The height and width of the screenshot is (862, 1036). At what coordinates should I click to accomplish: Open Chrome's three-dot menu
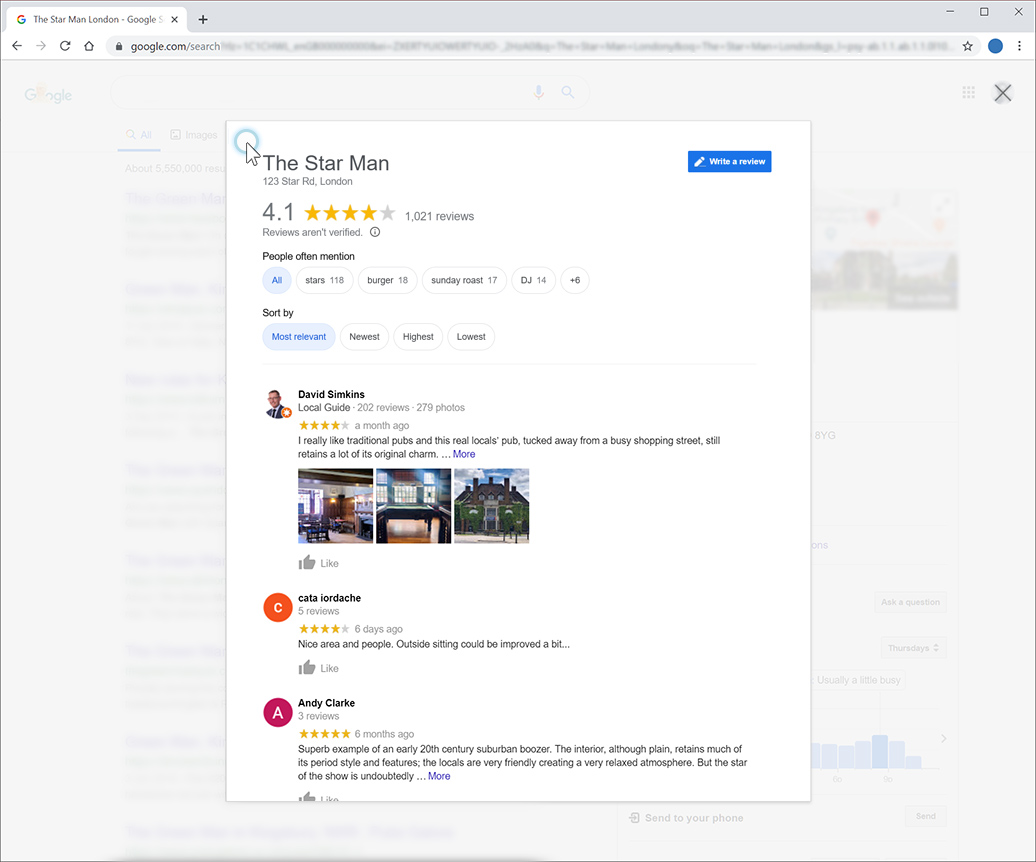1019,46
